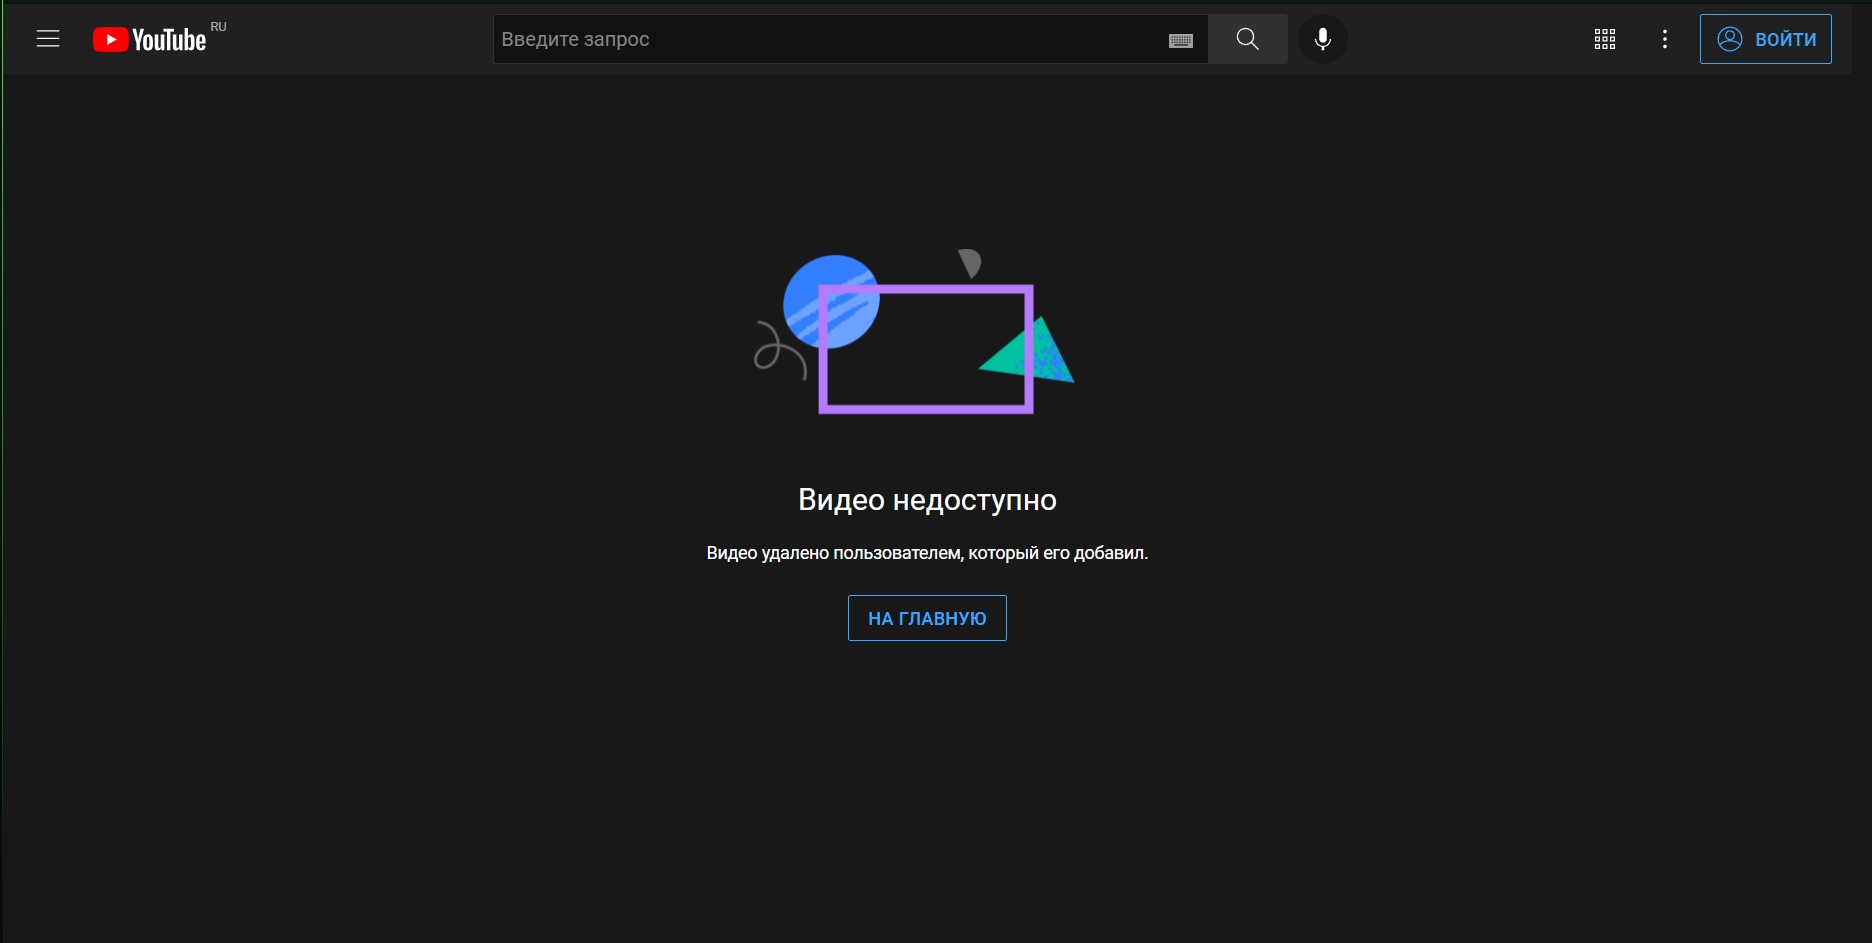Click the ВОЙТИ sign-in text
The width and height of the screenshot is (1872, 943).
pos(1785,39)
